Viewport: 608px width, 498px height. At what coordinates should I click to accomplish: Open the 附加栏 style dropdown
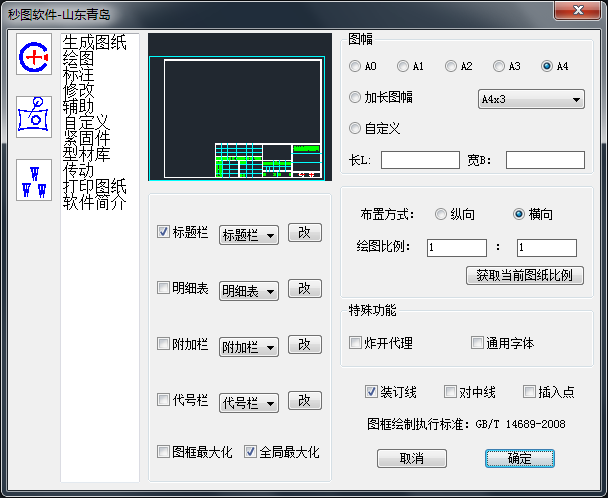tap(249, 347)
